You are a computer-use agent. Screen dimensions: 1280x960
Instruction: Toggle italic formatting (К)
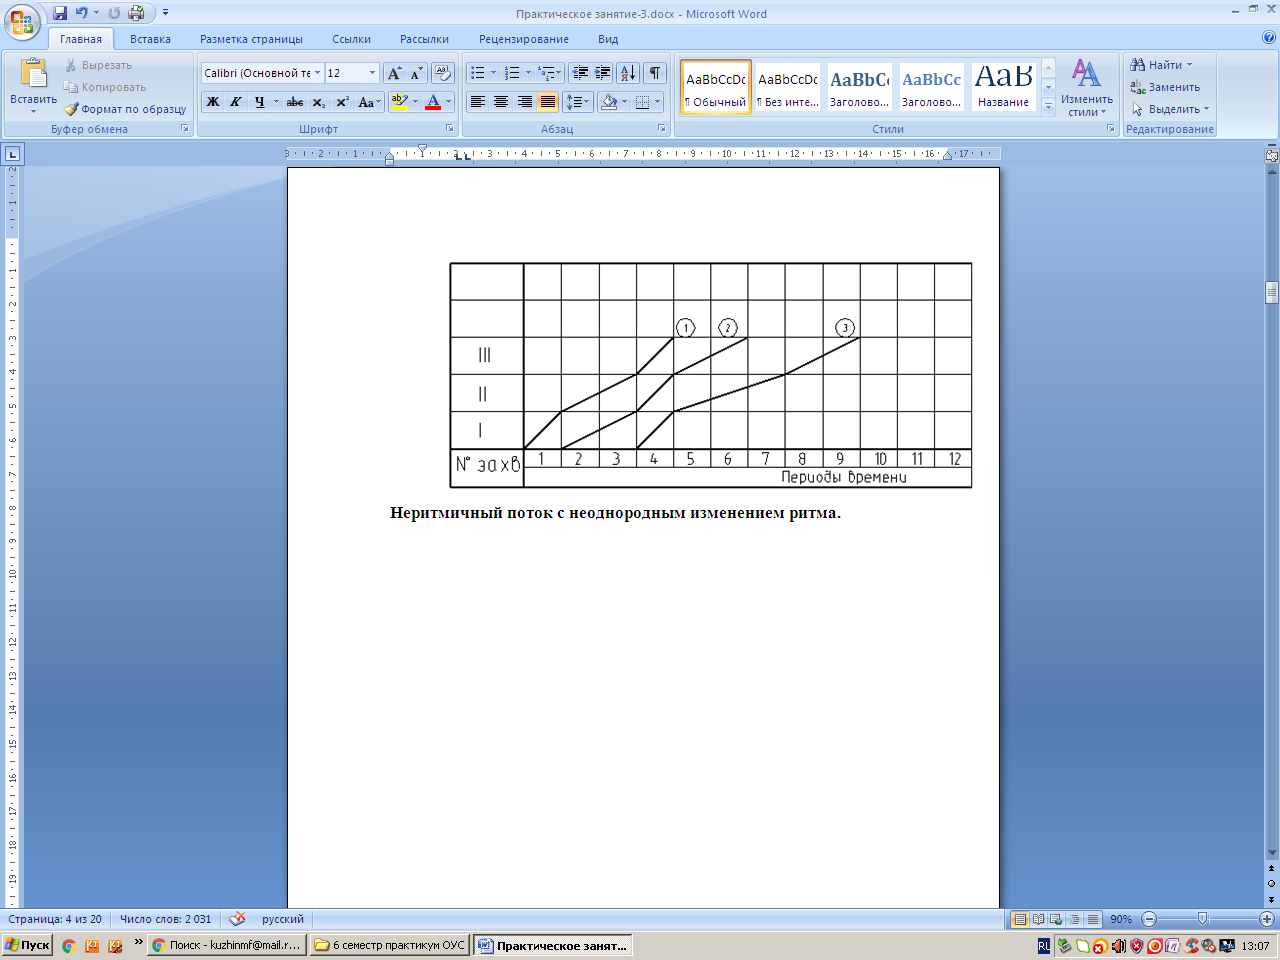coord(236,102)
